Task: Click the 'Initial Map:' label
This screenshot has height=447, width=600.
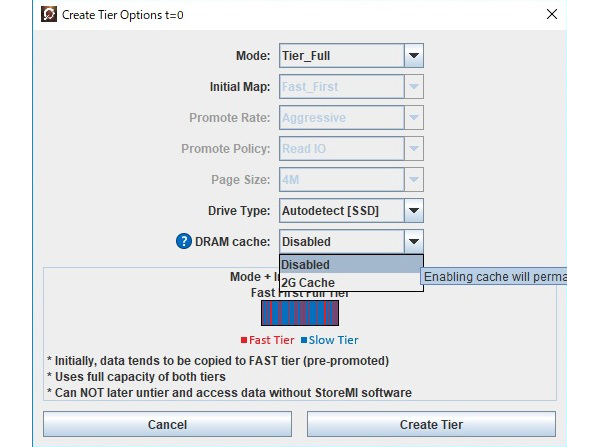Action: (x=240, y=87)
